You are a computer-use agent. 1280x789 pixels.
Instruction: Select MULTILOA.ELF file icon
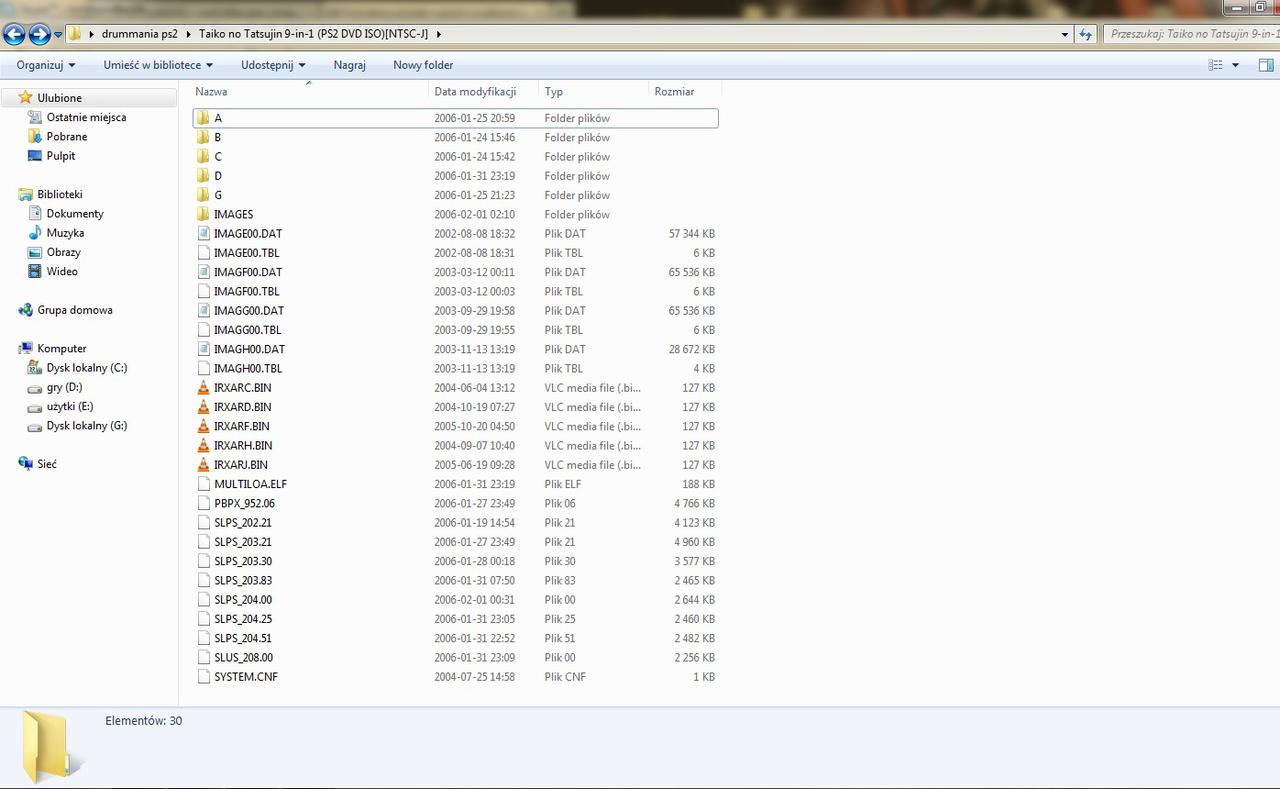[x=203, y=484]
